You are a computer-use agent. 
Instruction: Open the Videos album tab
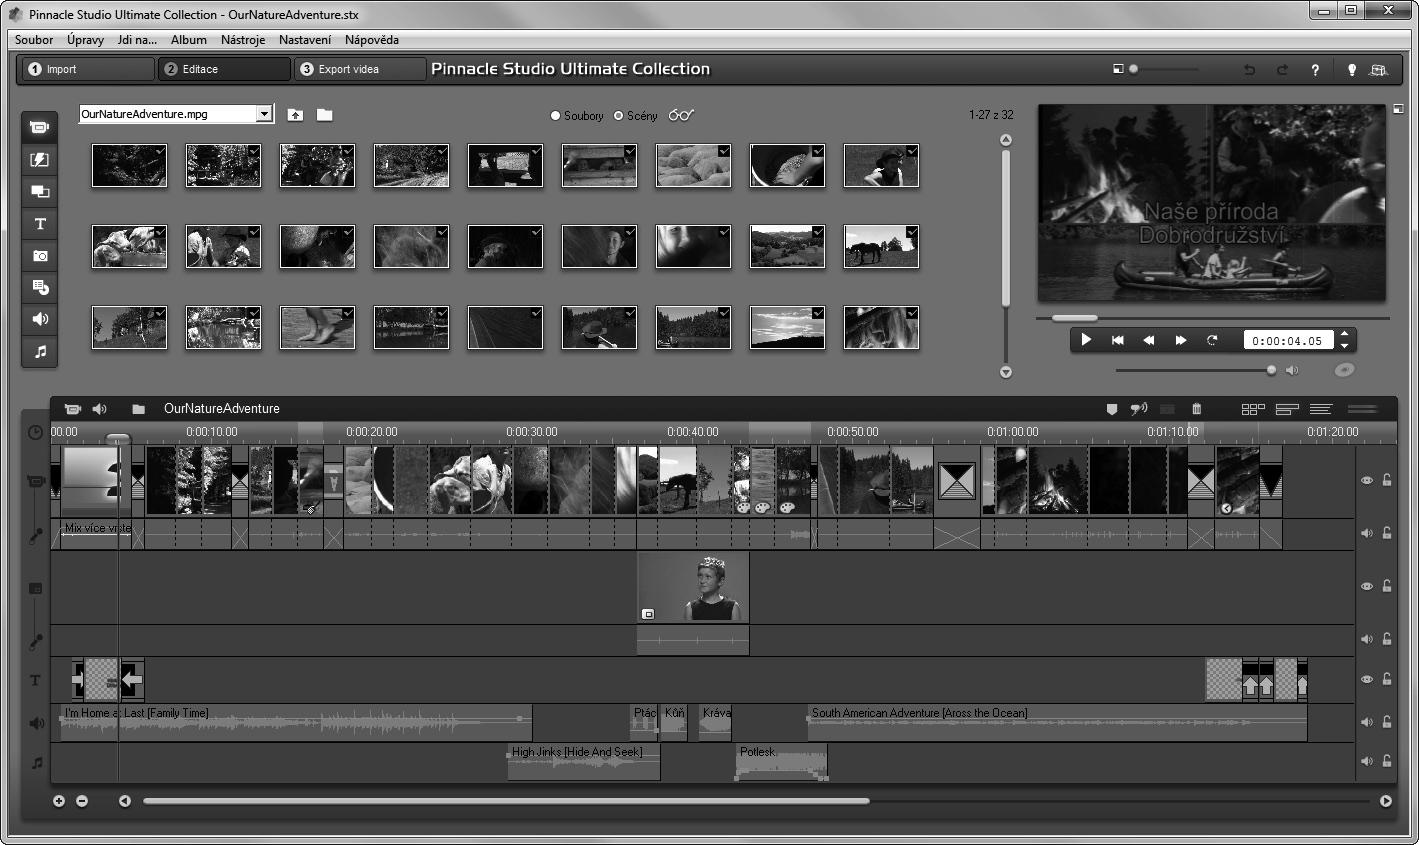(40, 128)
